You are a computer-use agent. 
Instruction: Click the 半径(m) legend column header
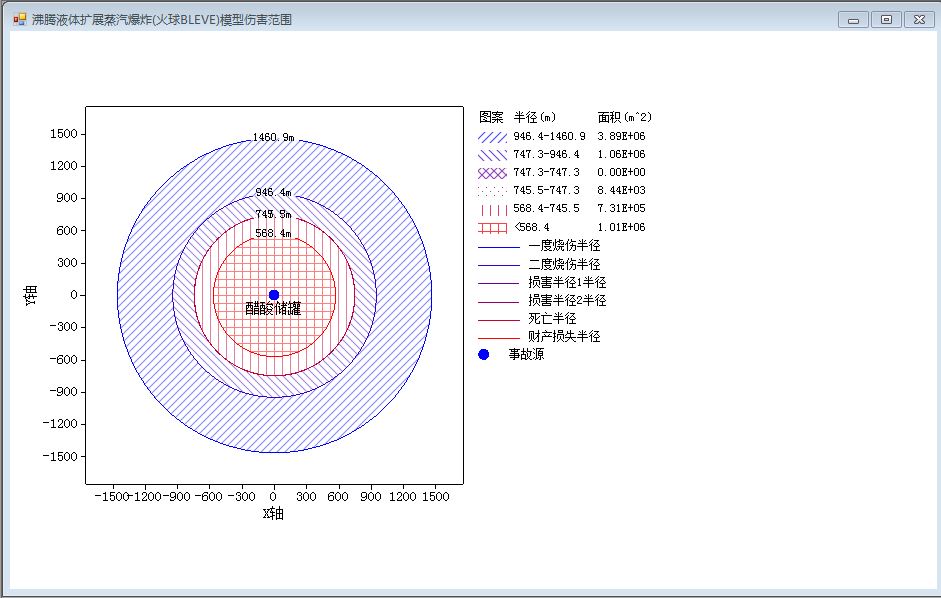(x=535, y=117)
